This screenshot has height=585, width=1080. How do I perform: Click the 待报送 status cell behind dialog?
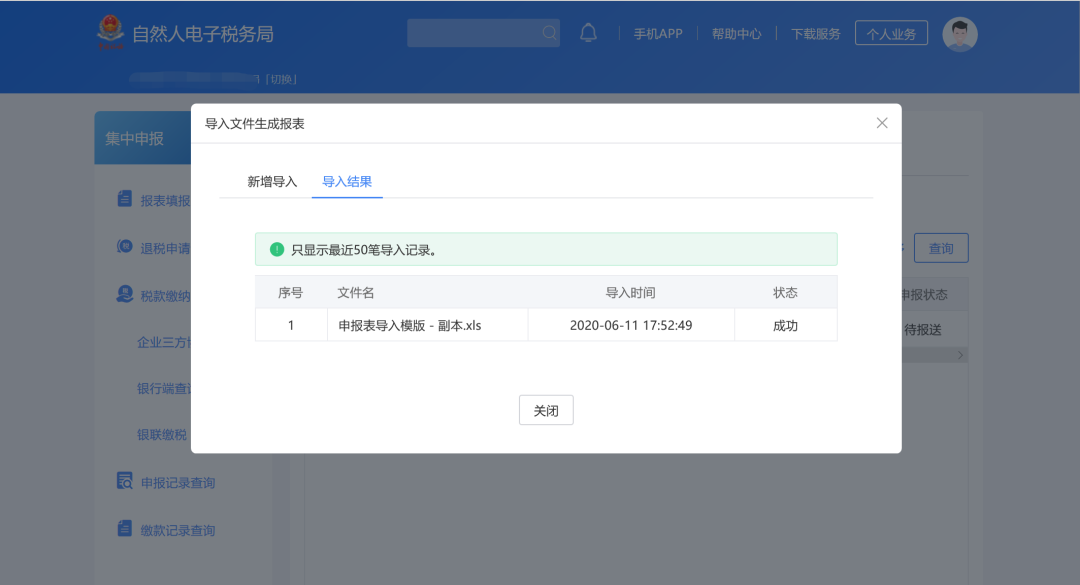tap(923, 330)
